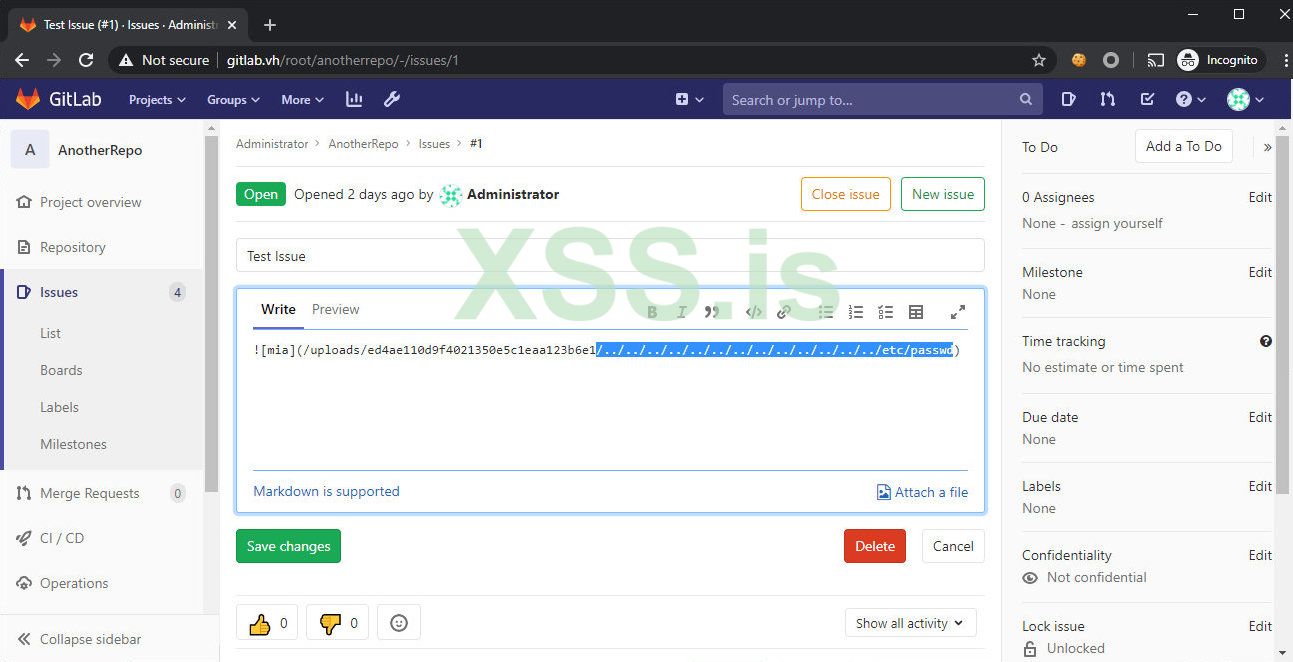Edit the Due date section
The height and width of the screenshot is (662, 1293).
pos(1260,417)
